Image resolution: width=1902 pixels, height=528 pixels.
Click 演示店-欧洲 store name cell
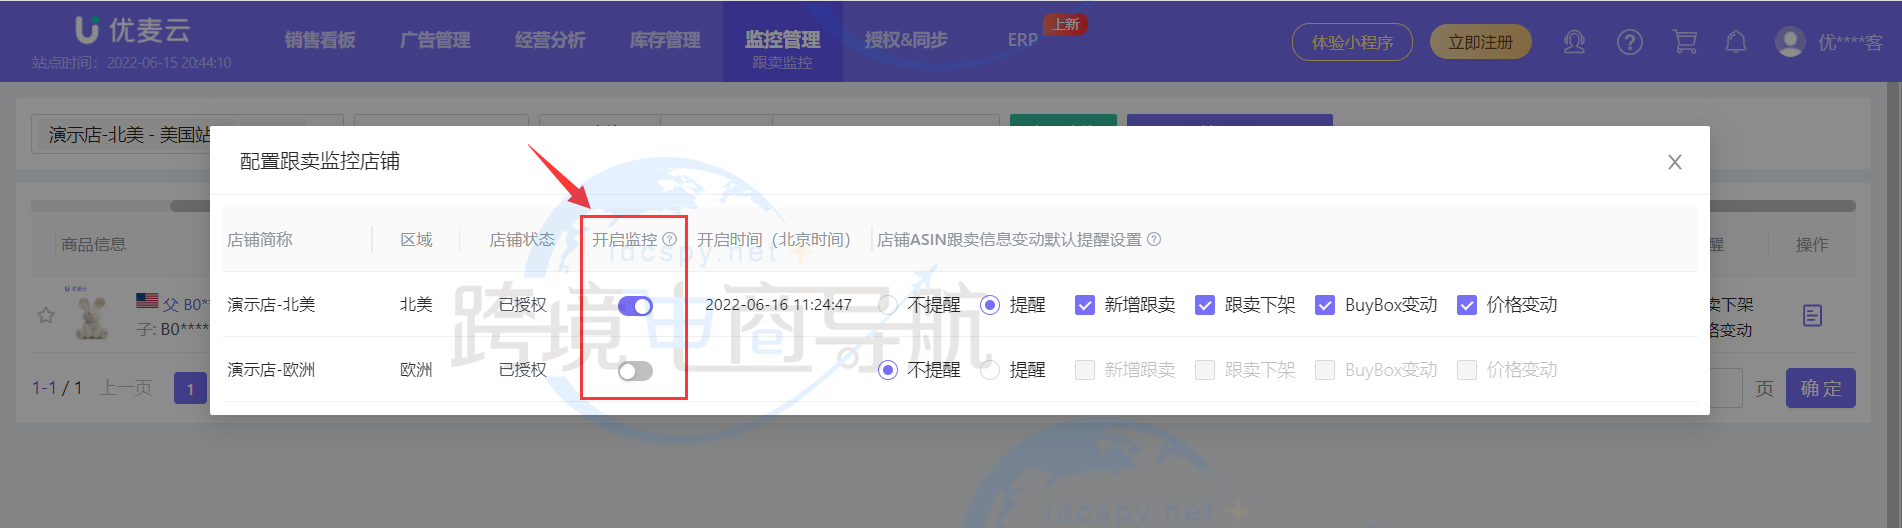pos(271,370)
